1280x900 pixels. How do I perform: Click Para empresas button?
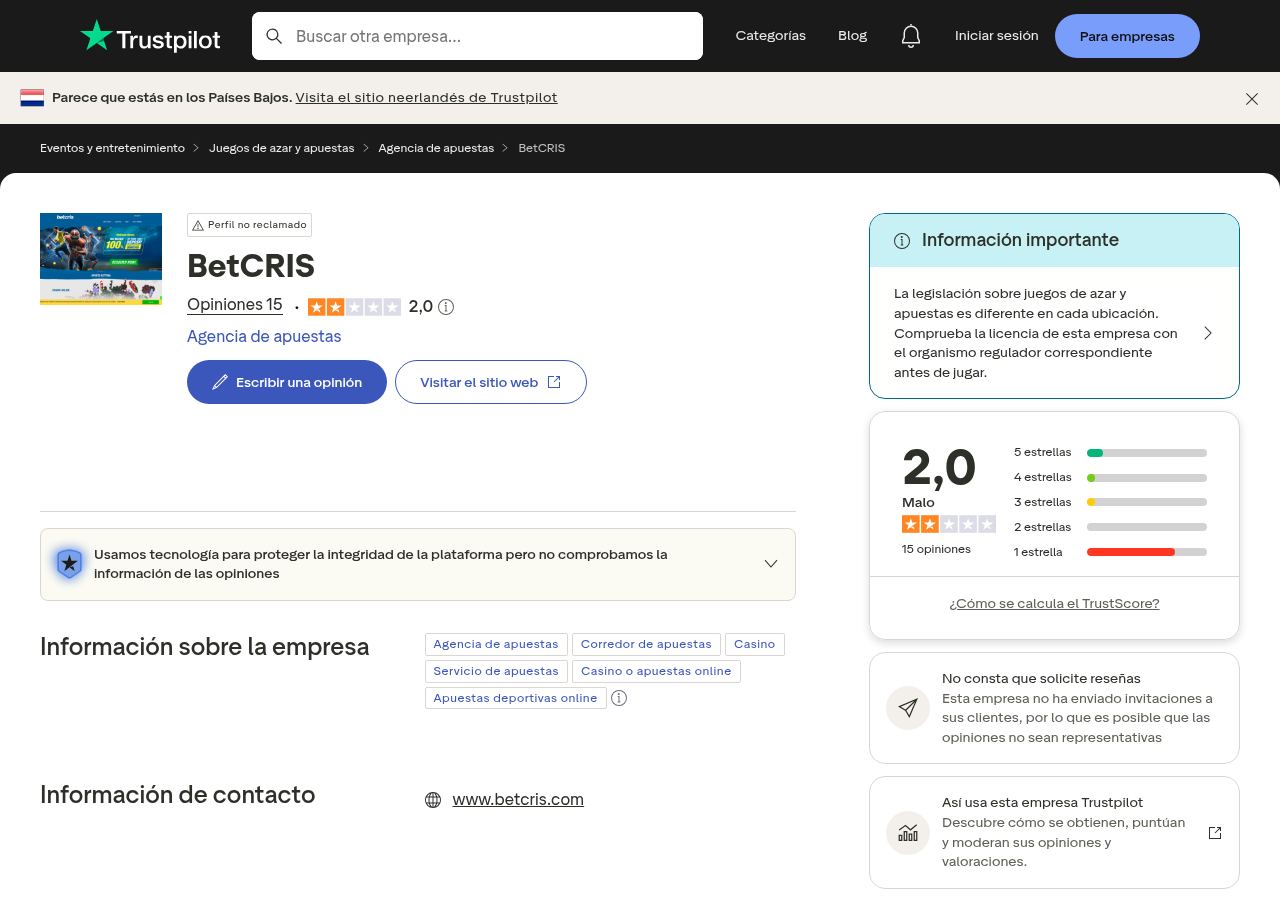[x=1127, y=36]
